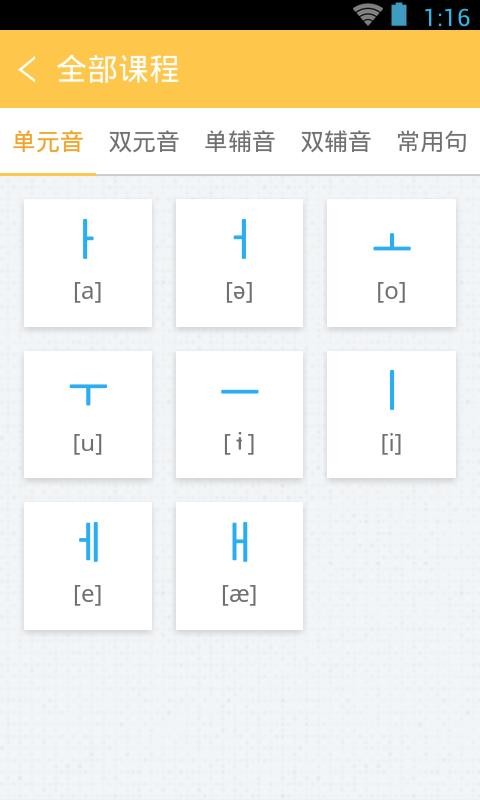Open the ㅔ [e] vowel card

88,566
